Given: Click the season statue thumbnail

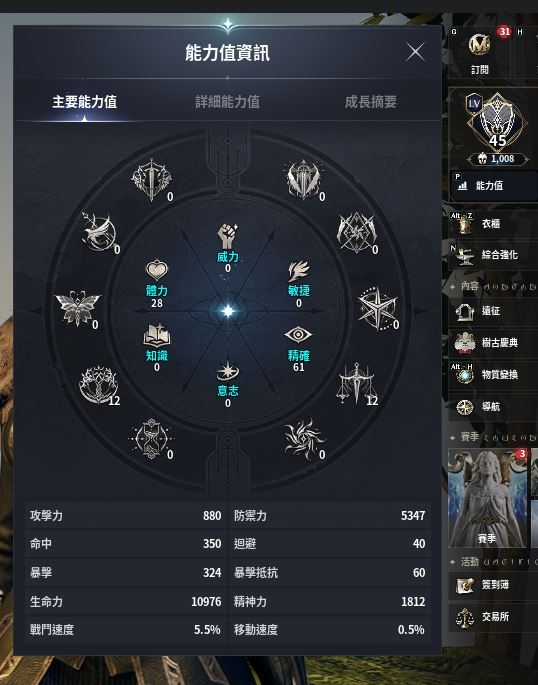Looking at the screenshot, I should (487, 498).
